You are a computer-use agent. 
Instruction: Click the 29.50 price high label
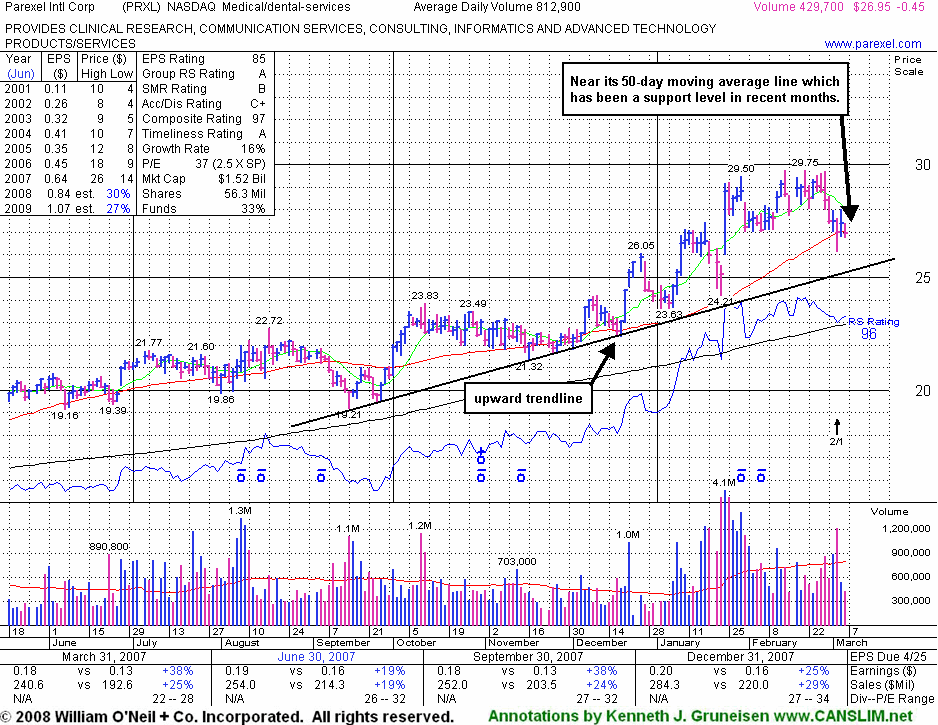coord(741,169)
